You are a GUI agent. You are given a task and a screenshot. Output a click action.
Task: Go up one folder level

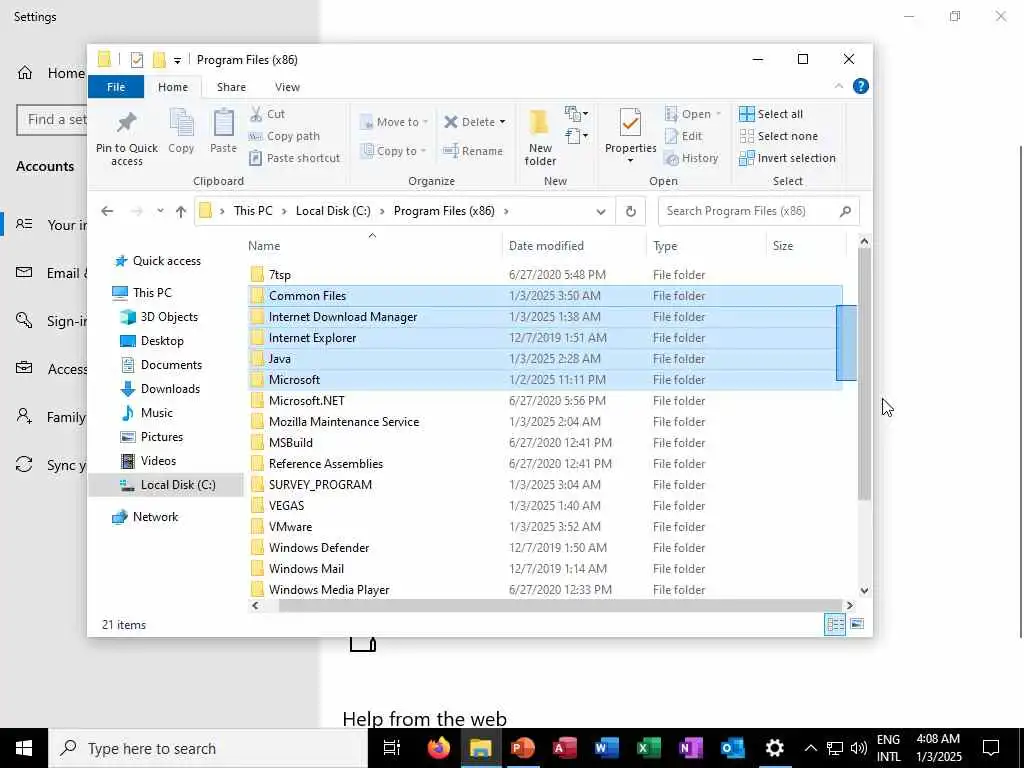(181, 211)
